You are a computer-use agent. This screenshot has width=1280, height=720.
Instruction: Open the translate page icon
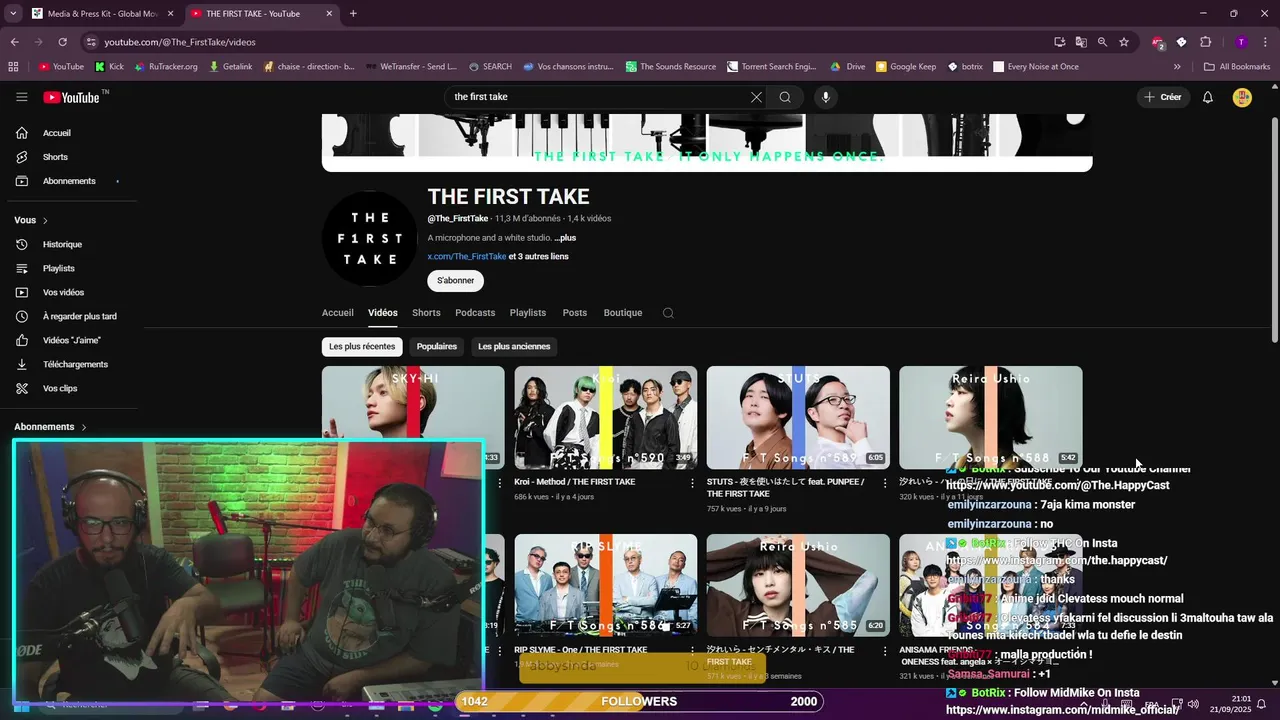coord(1081,42)
